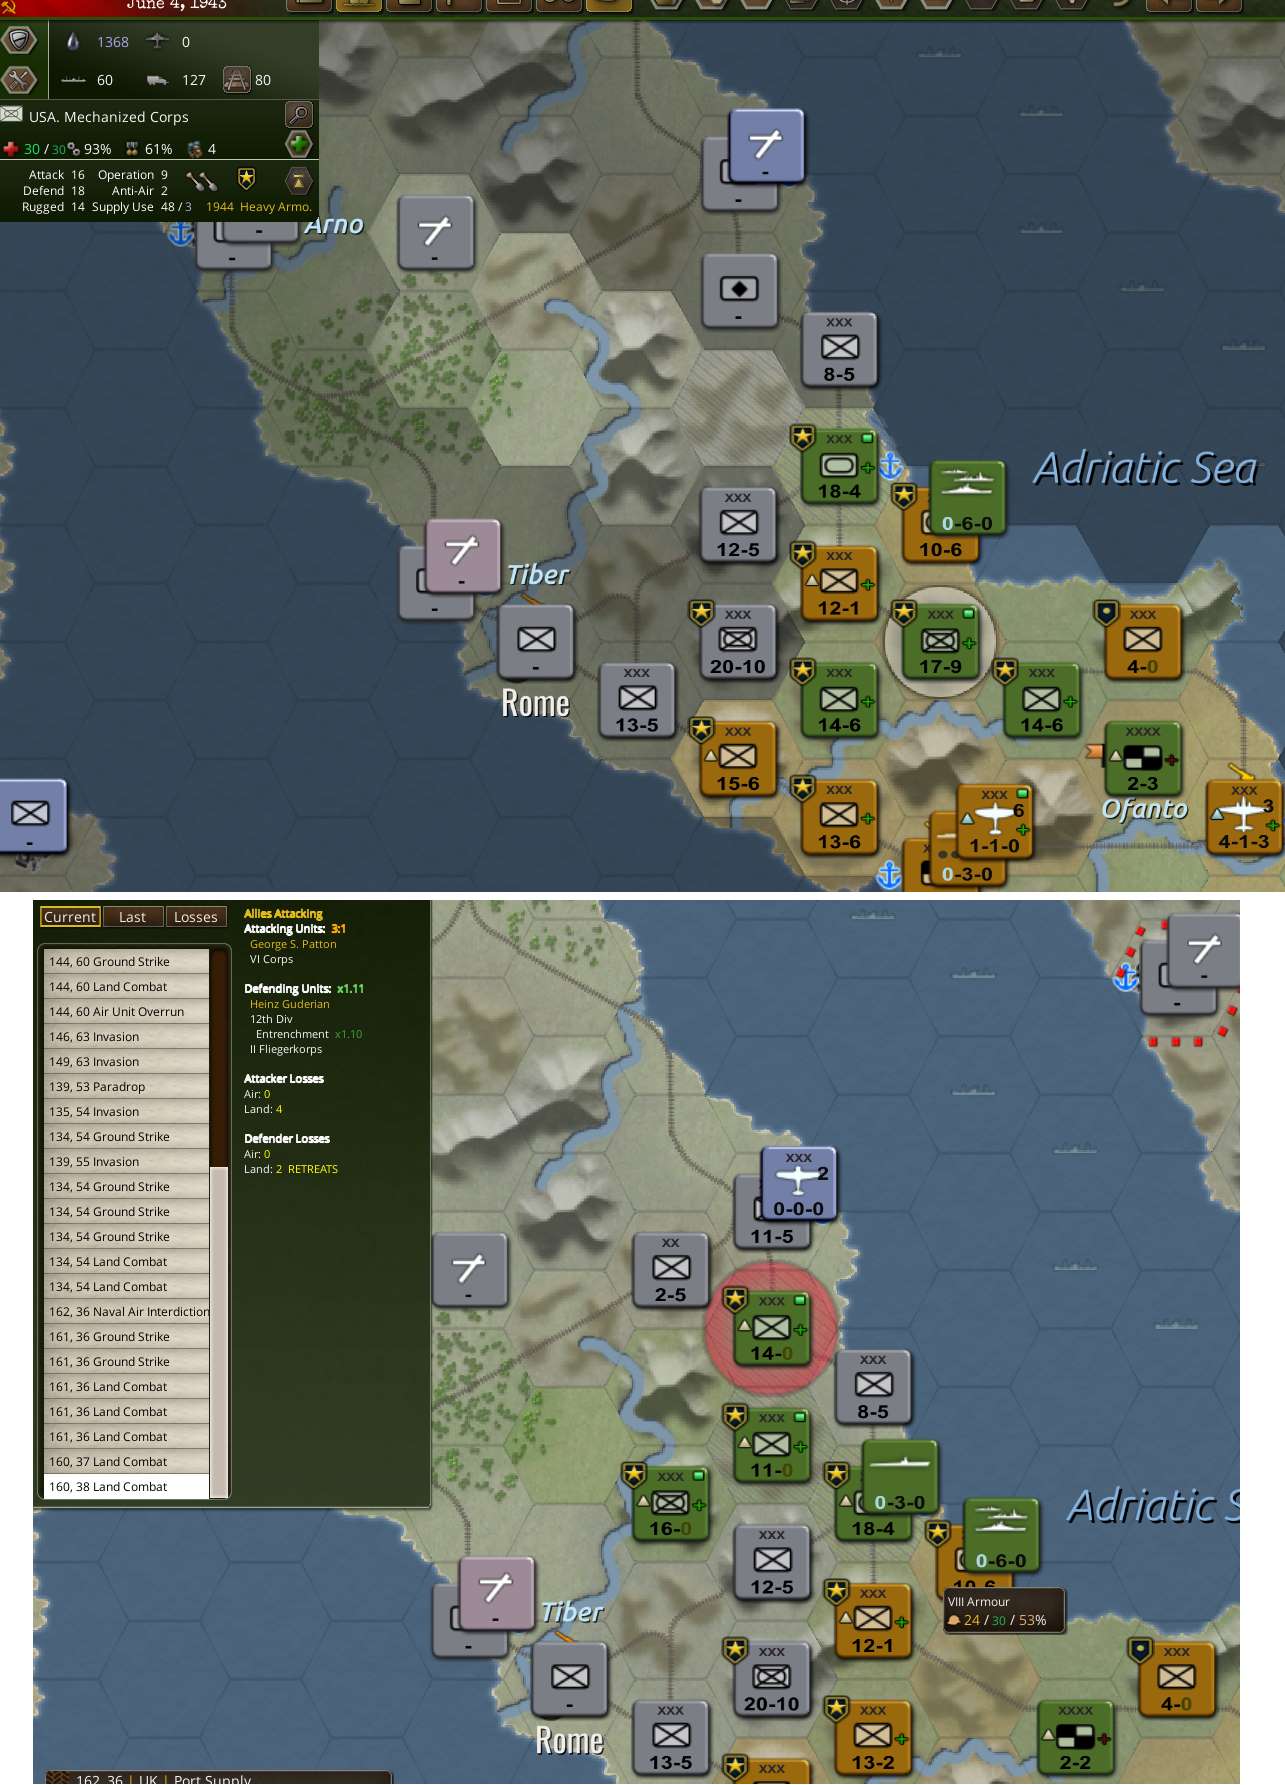This screenshot has width=1285, height=1785.
Task: Click the upgrade hexagon above Heavy Armo.
Action: [298, 180]
